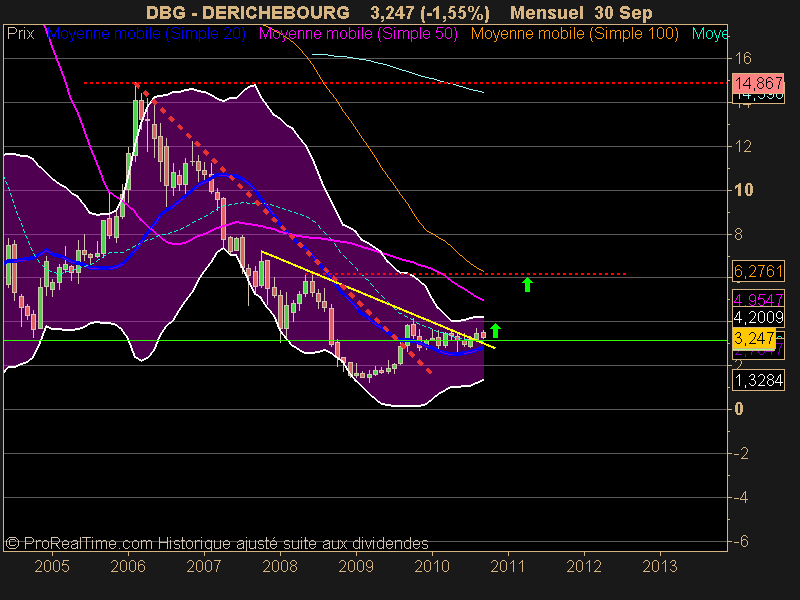Click the ProRealTime.com copyright notice
800x600 pixels.
coord(217,543)
